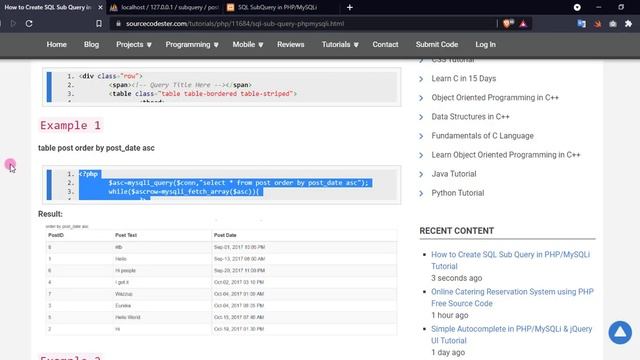This screenshot has height=360, width=640.
Task: Close the How to Create SQL Sub Query tab
Action: coord(100,7)
